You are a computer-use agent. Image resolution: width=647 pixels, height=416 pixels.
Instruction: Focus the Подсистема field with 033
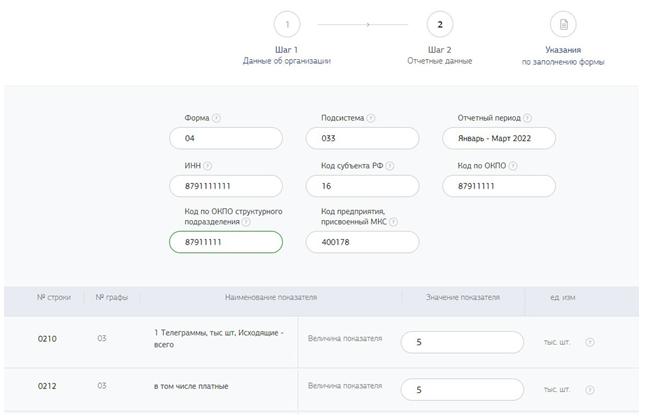pos(362,139)
